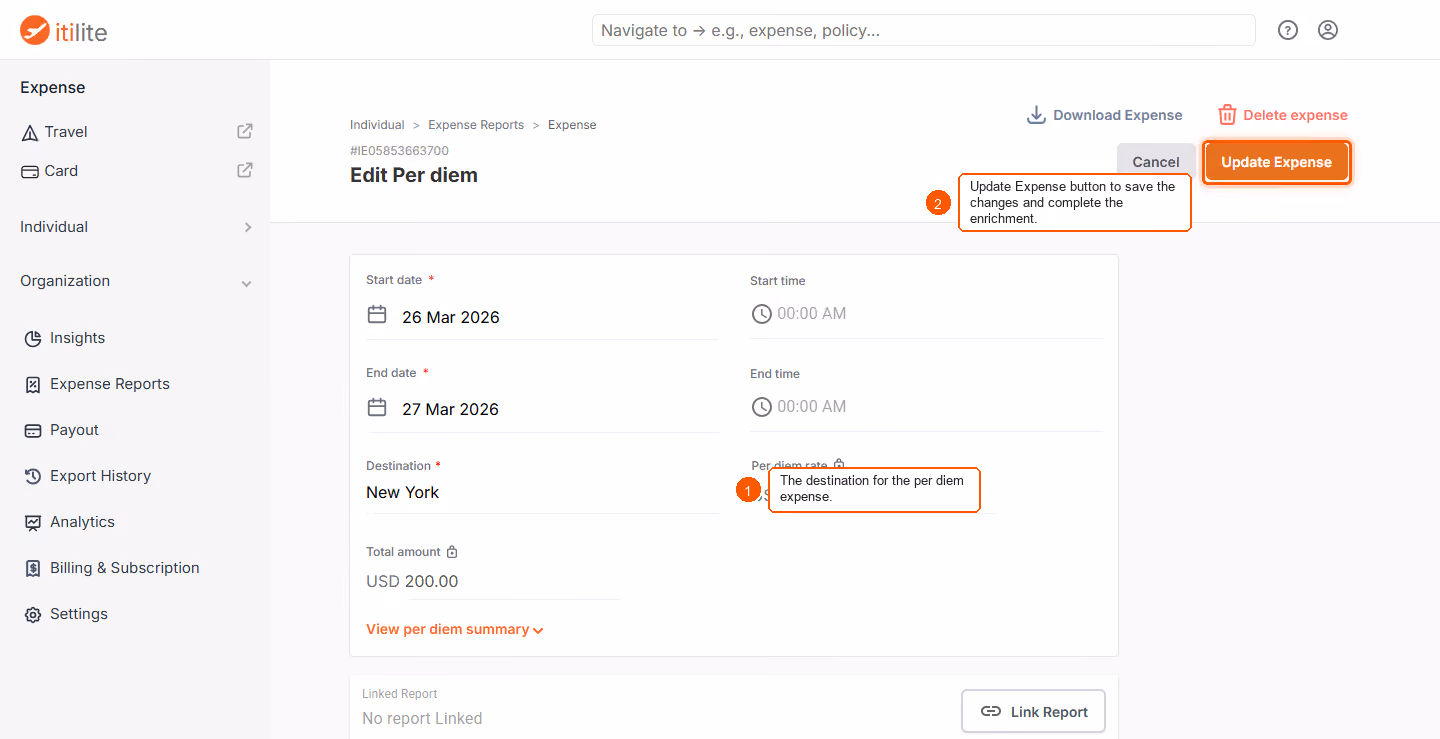Click the end time clock icon

(x=762, y=407)
